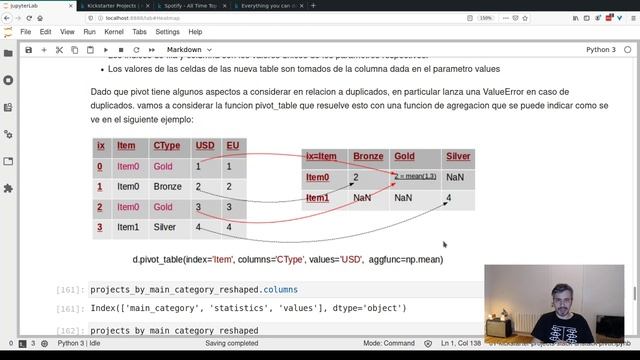Open the Settings menu
Screen dimensions: 640x360
click(x=167, y=32)
